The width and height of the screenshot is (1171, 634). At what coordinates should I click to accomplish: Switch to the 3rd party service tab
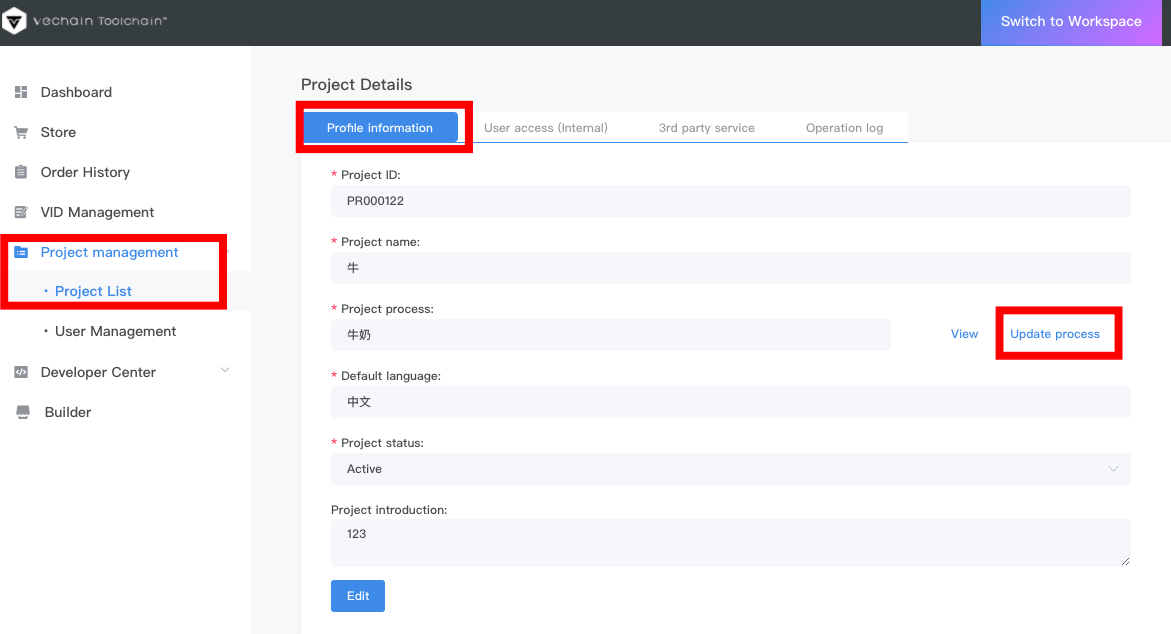706,128
